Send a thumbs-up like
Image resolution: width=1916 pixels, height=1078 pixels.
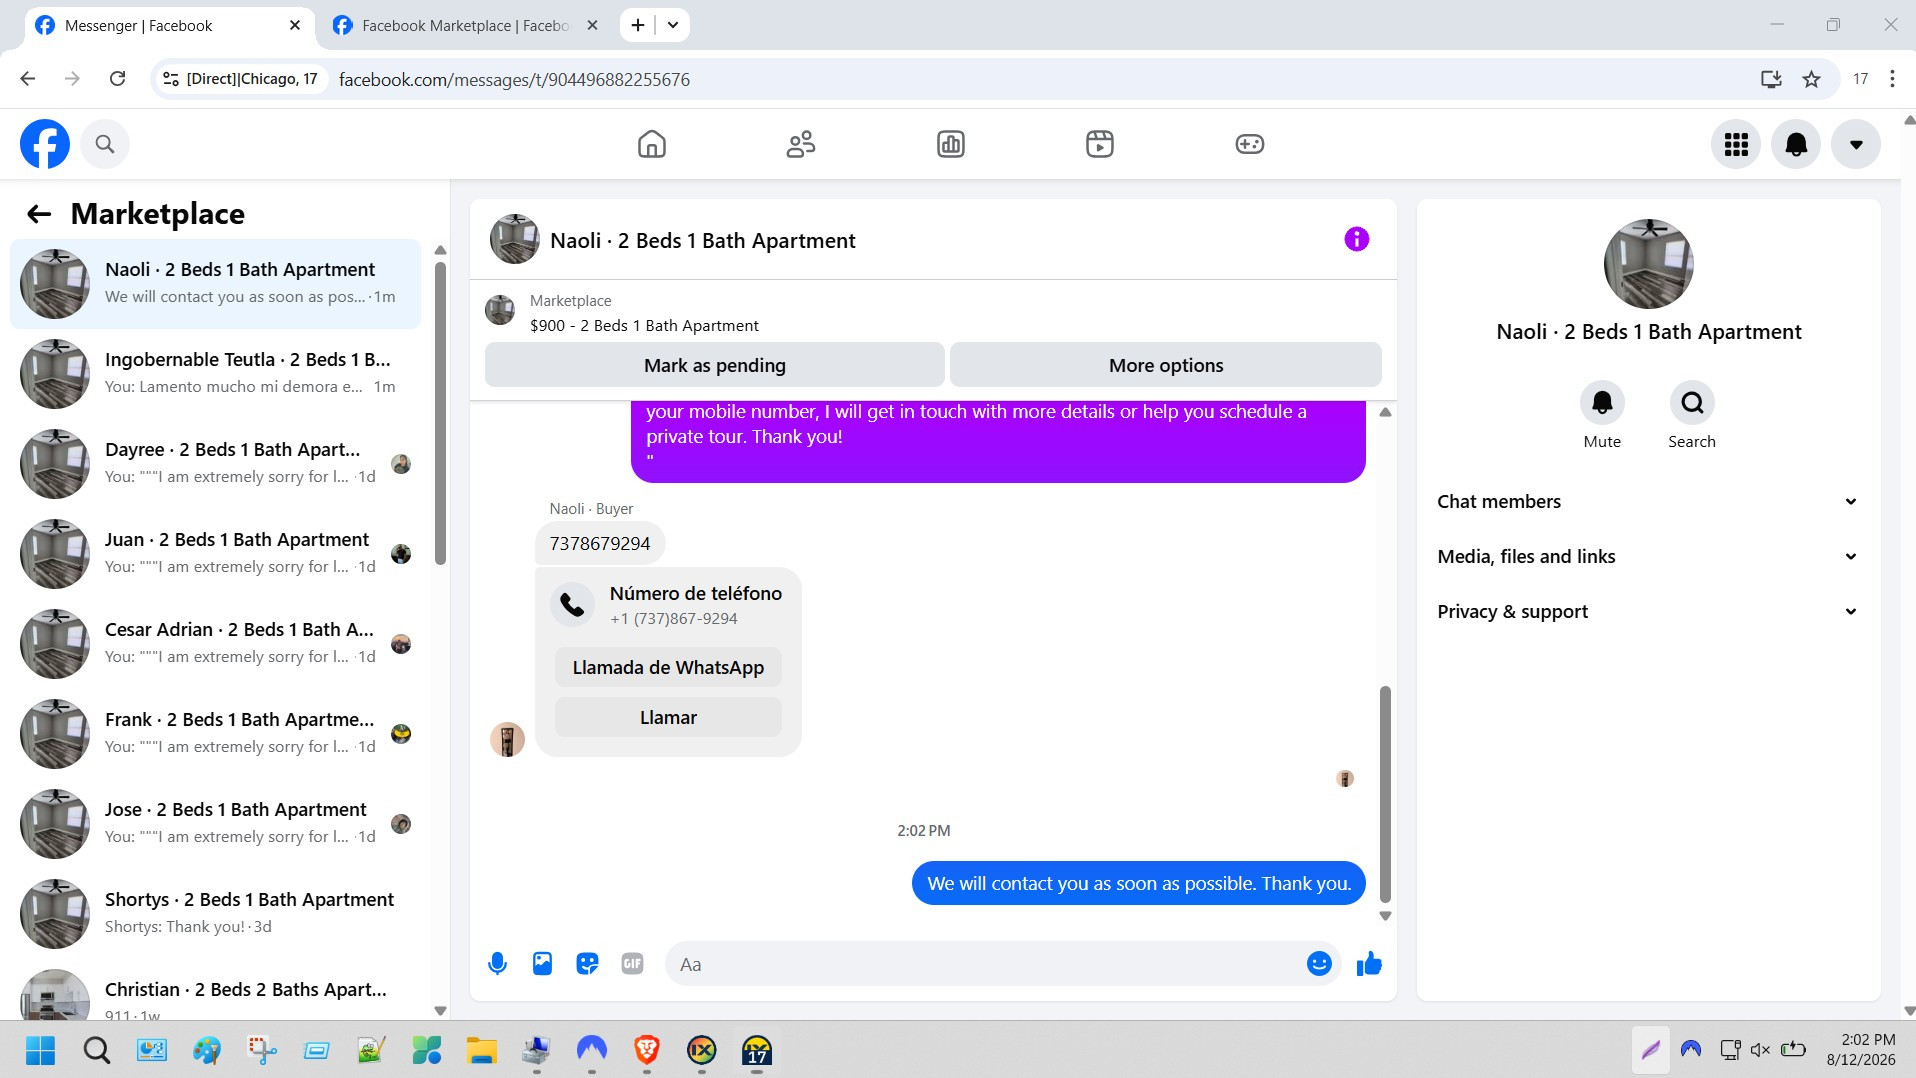tap(1369, 964)
